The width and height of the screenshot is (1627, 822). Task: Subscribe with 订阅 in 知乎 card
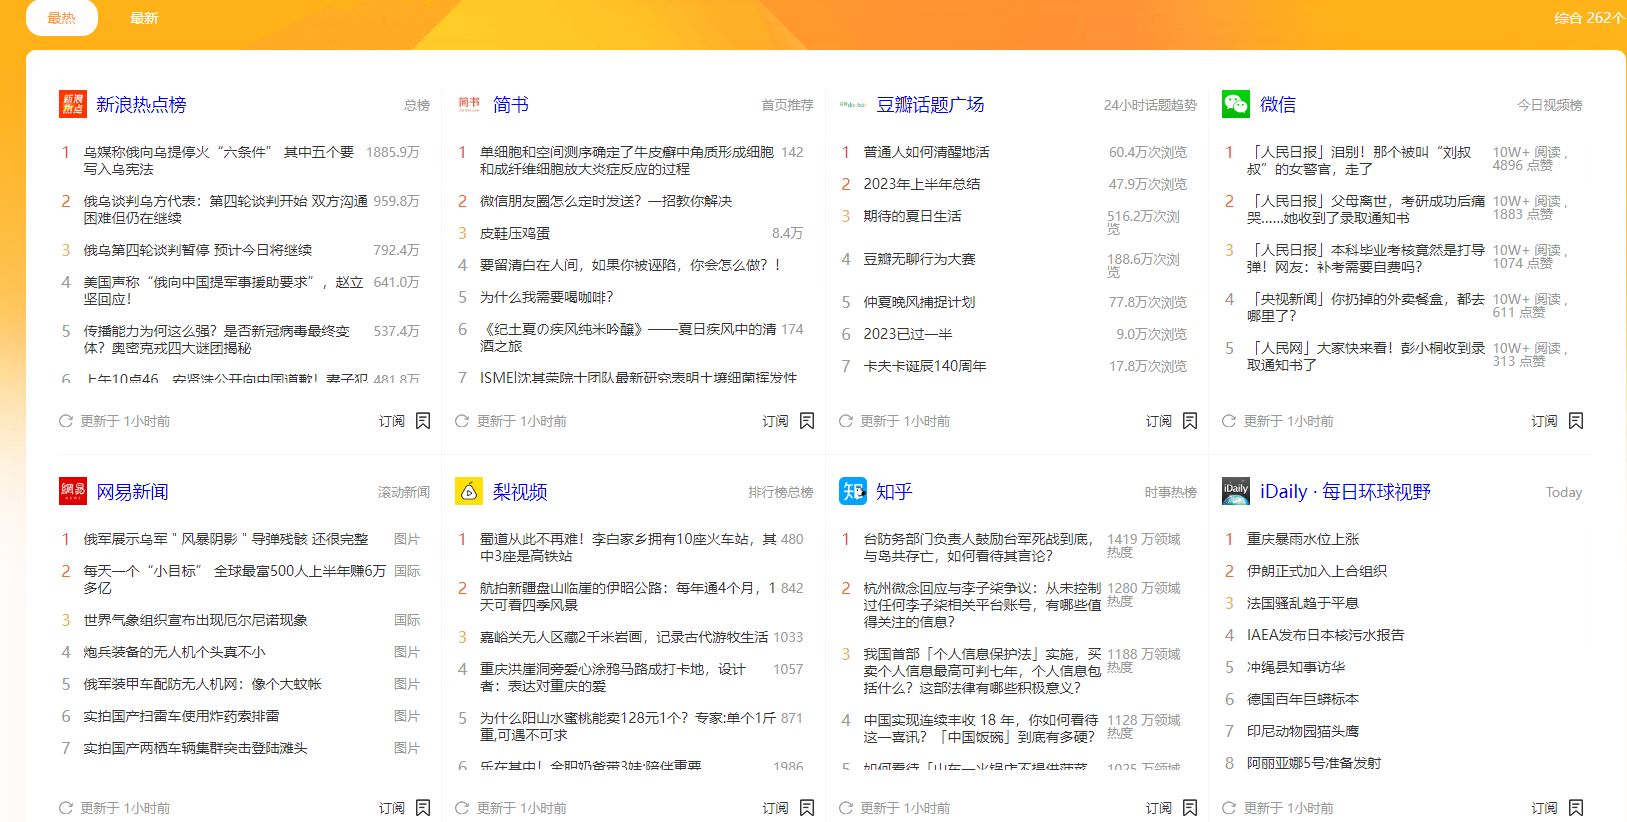point(1159,808)
